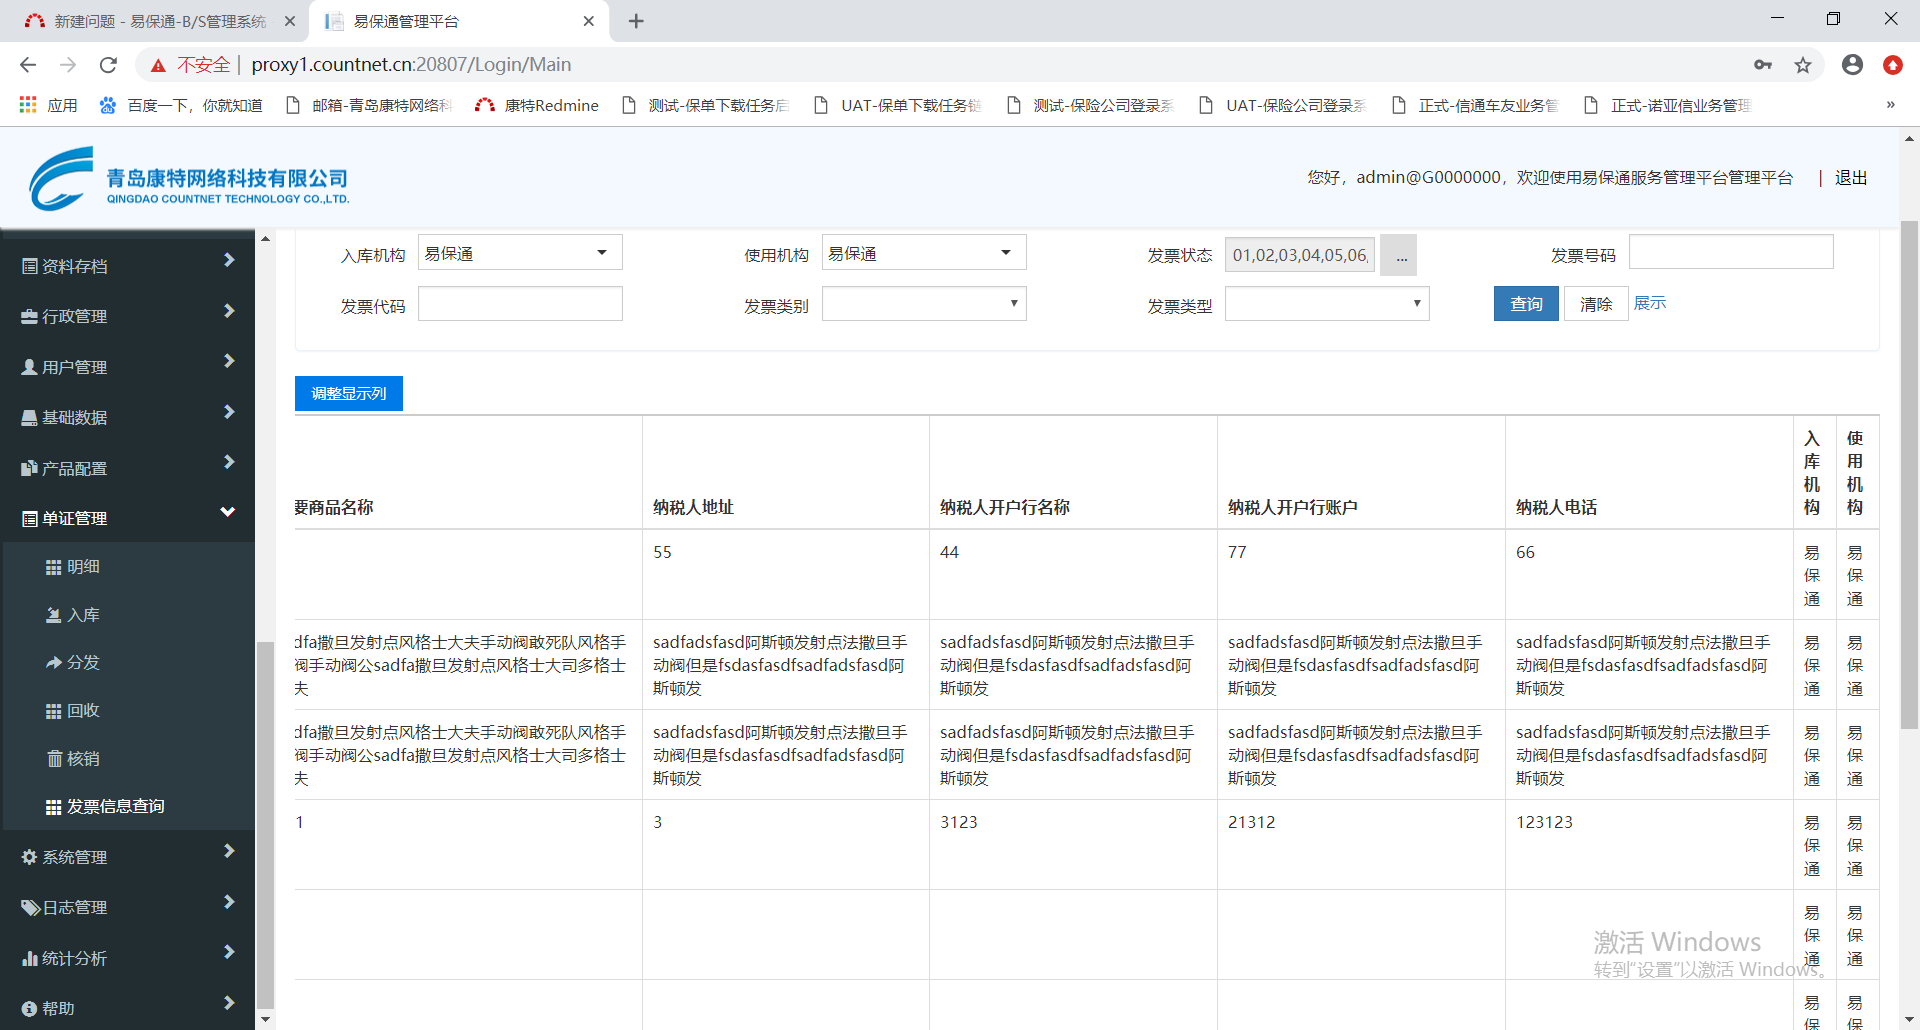Screen dimensions: 1920x1030
Task: Open 发票状态 ellipsis picker button
Action: (1399, 256)
